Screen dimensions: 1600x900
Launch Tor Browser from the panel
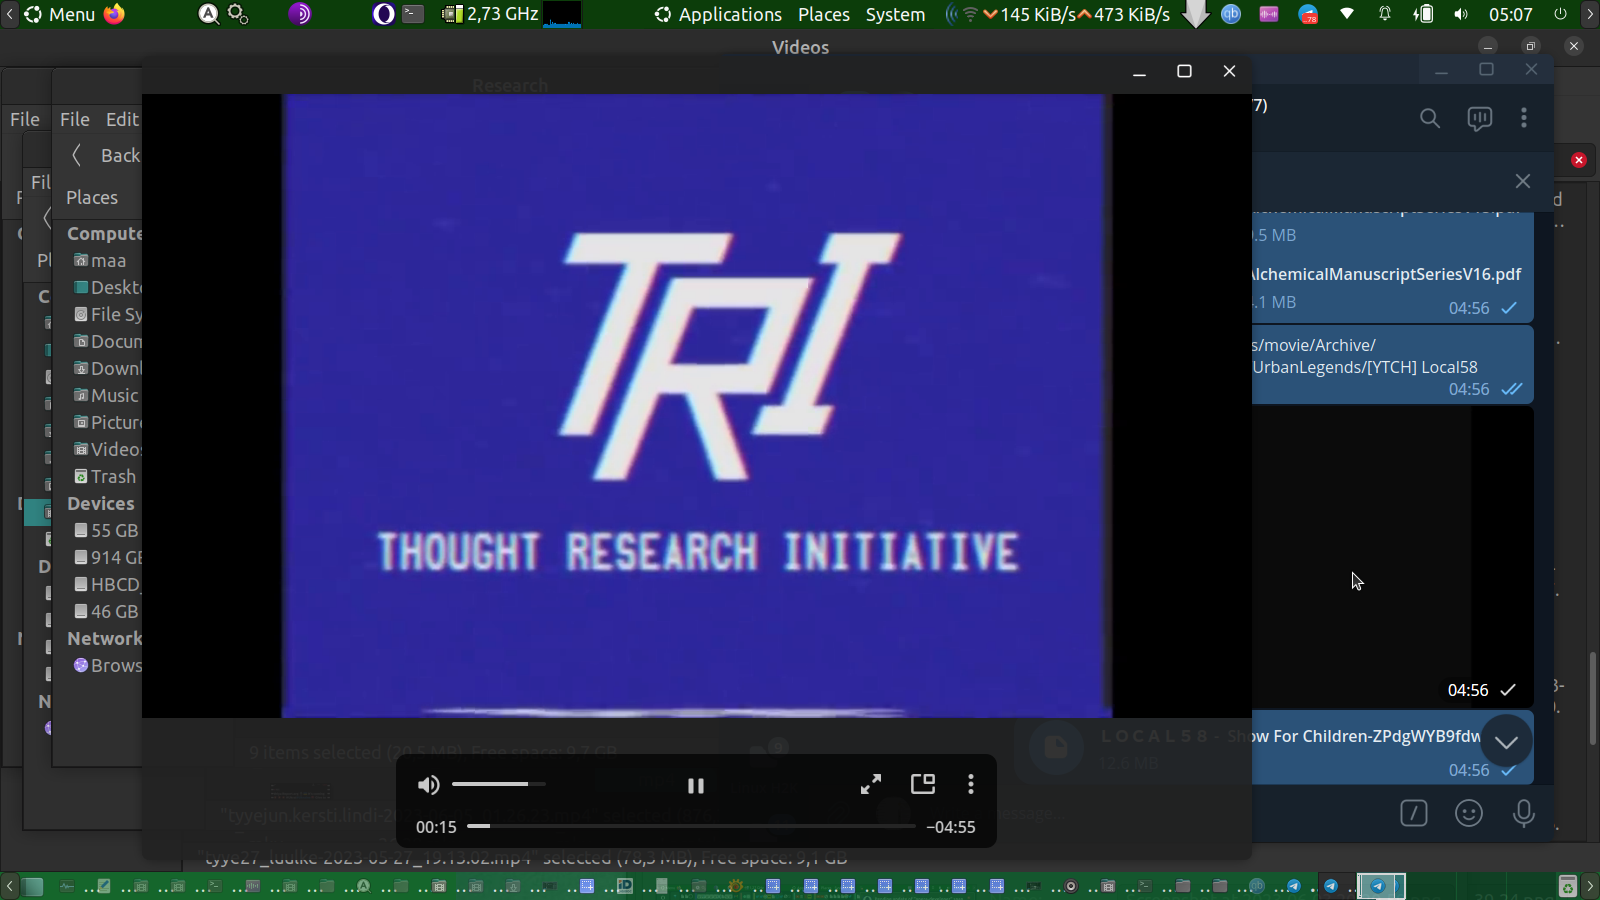(300, 14)
